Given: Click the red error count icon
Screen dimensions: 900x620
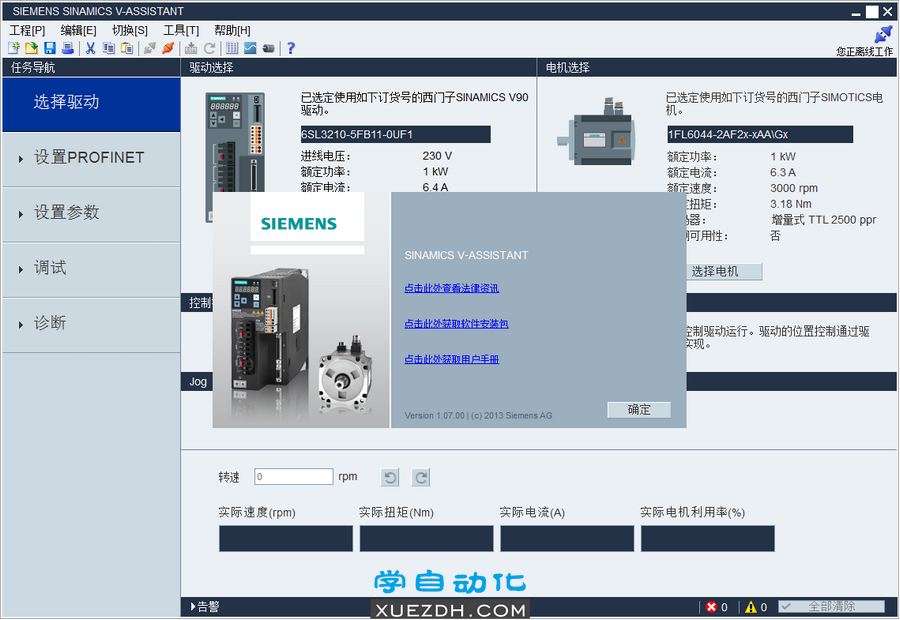Looking at the screenshot, I should [x=712, y=607].
